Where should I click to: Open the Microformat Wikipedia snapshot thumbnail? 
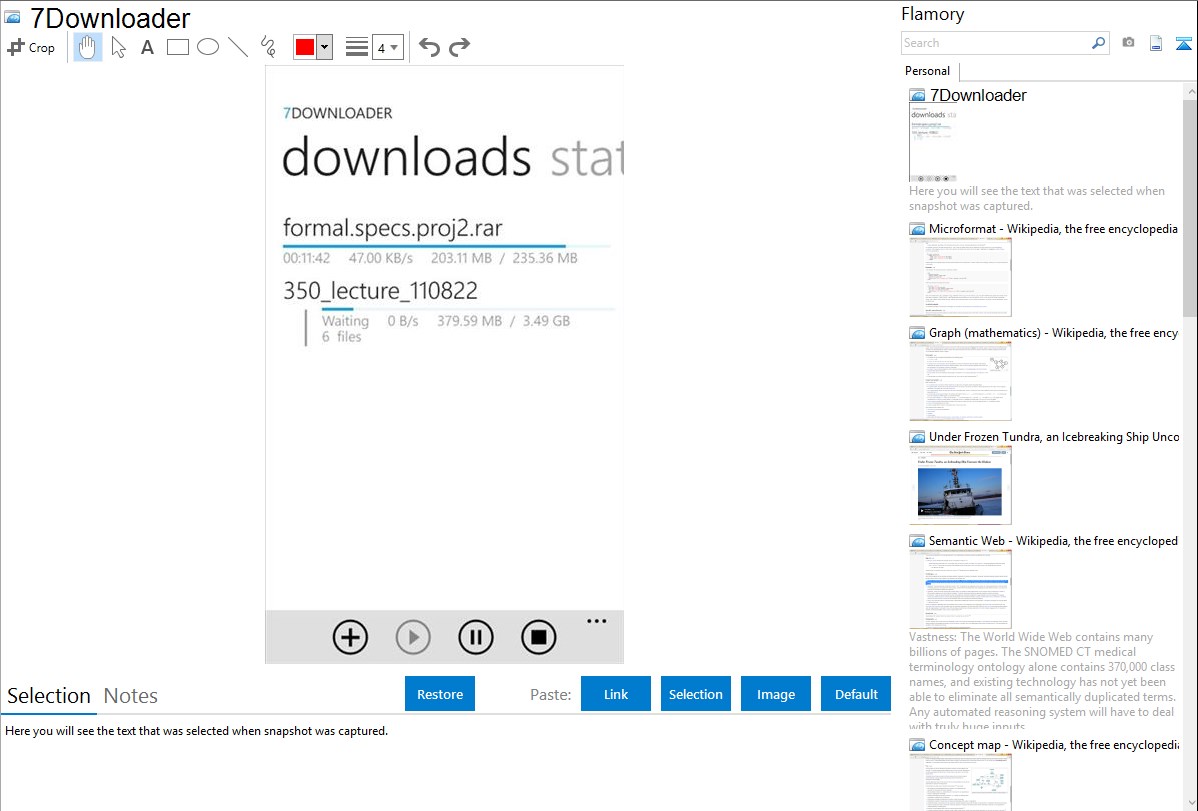click(x=960, y=277)
